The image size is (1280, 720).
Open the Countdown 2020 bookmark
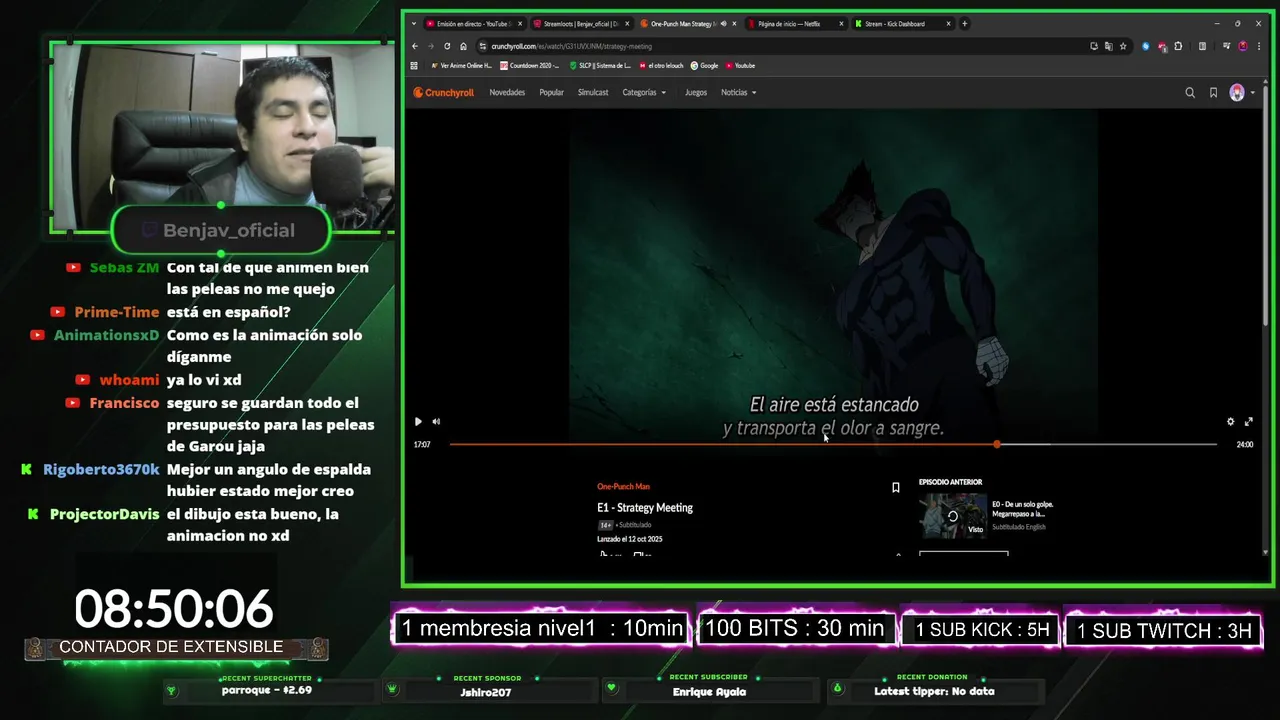530,66
